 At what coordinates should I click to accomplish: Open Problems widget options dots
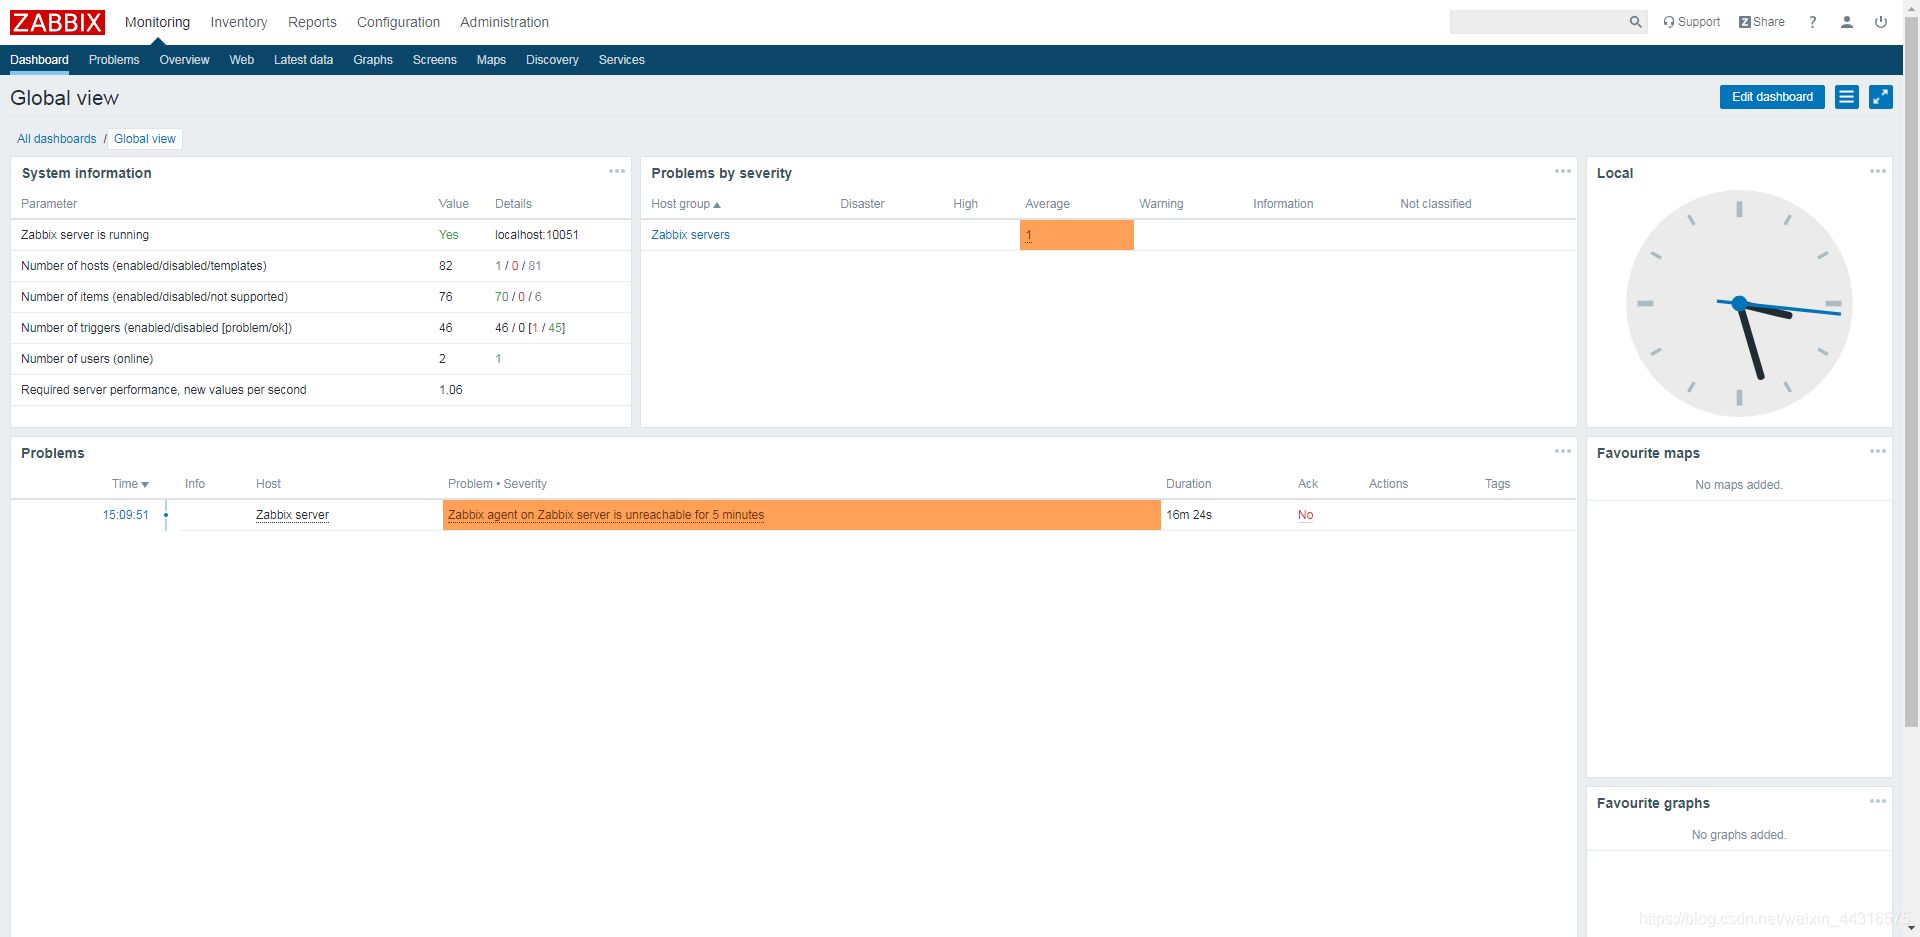[x=1563, y=451]
